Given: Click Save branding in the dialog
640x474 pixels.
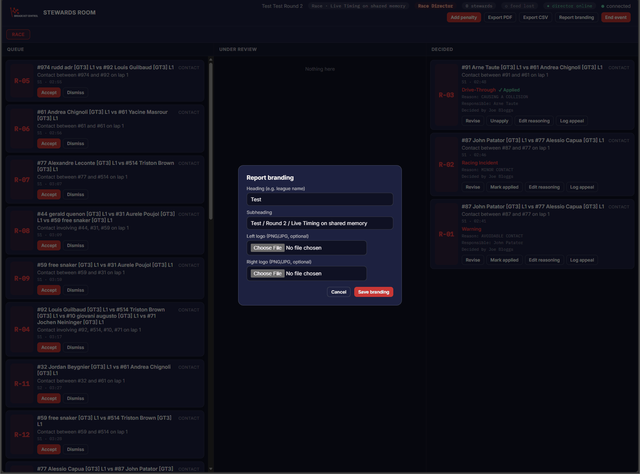Looking at the screenshot, I should 373,292.
